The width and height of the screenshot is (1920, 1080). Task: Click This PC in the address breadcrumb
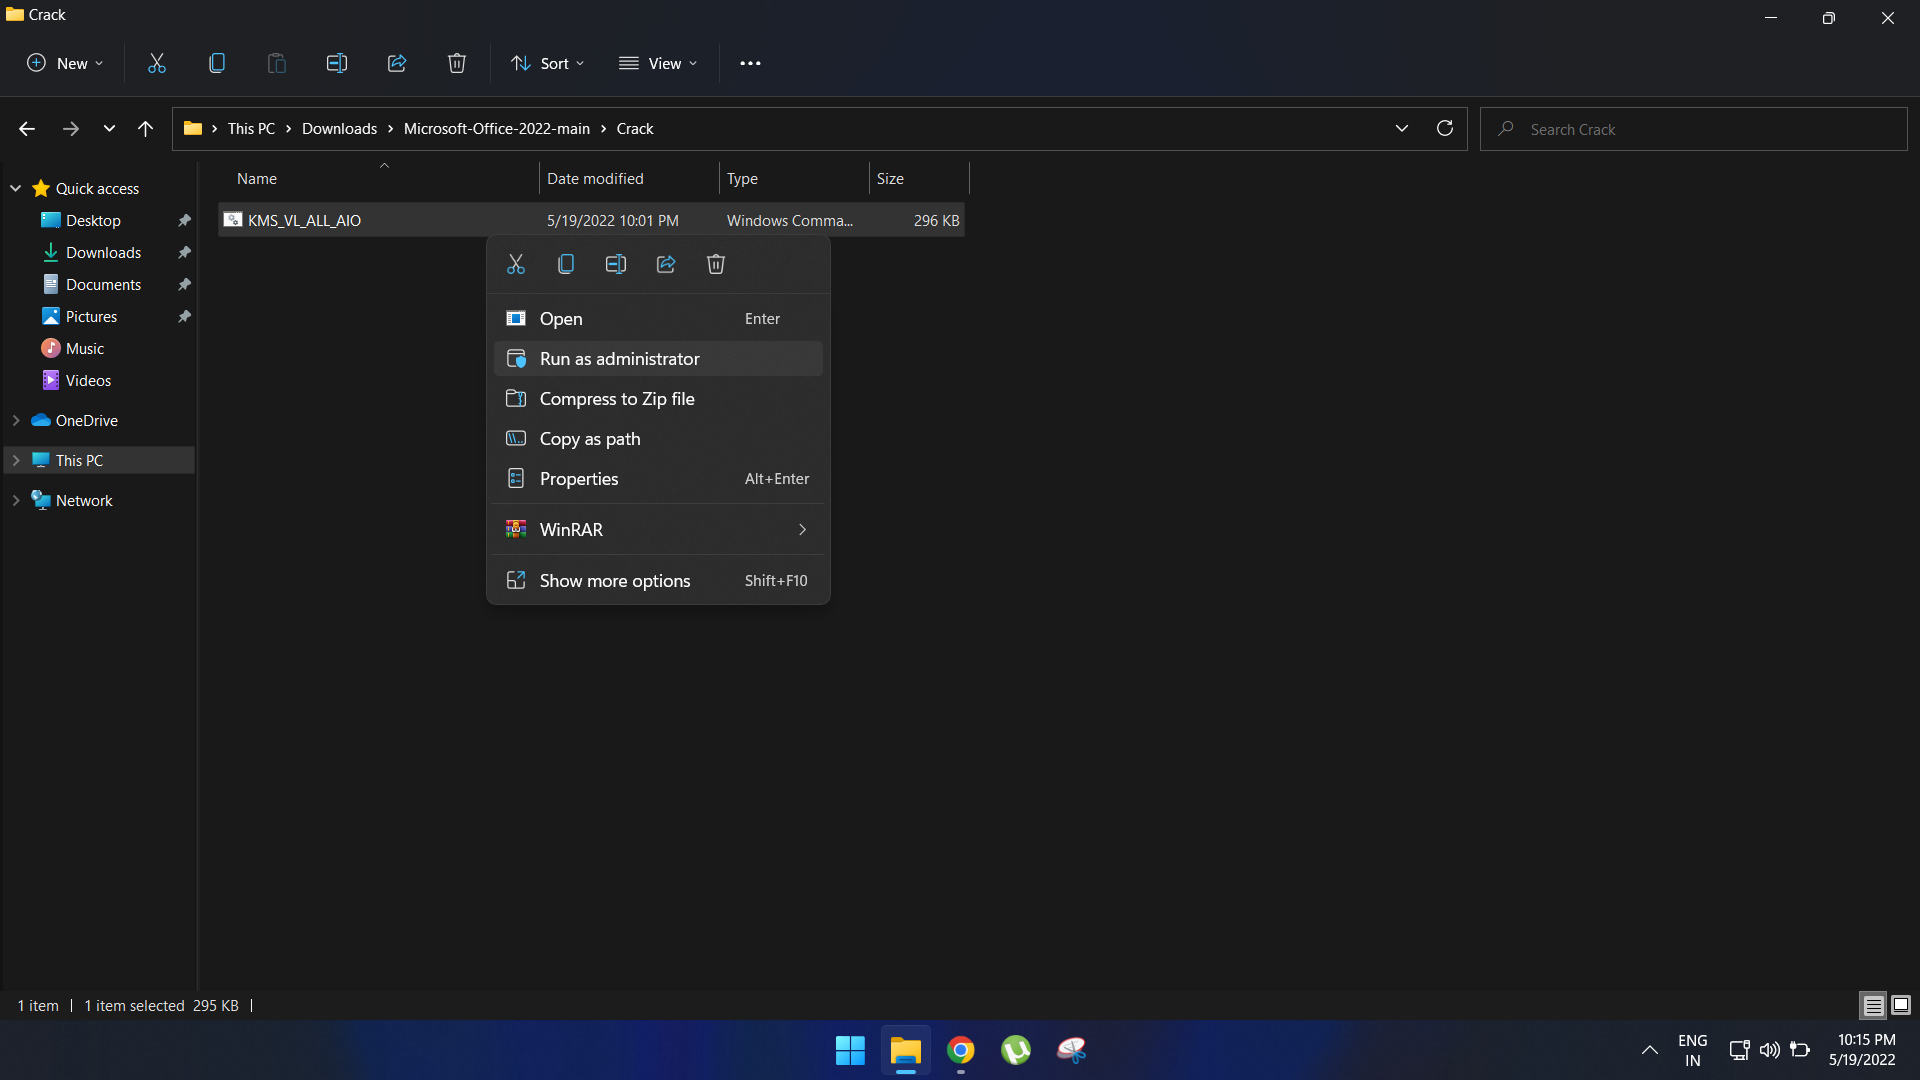[x=251, y=128]
